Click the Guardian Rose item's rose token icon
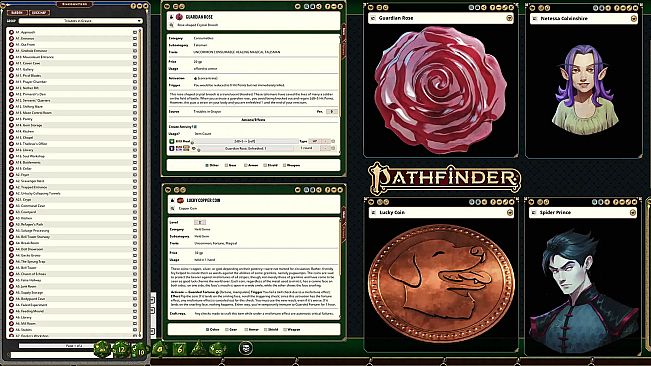 click(x=179, y=17)
